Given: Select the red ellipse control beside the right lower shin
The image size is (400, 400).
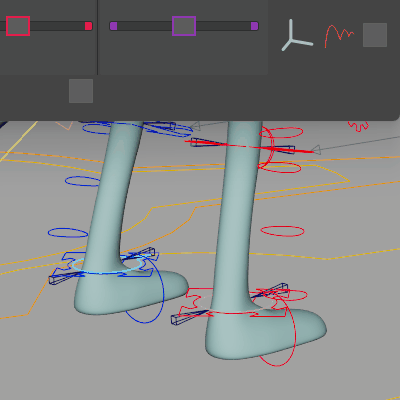Looking at the screenshot, I should pos(282,231).
